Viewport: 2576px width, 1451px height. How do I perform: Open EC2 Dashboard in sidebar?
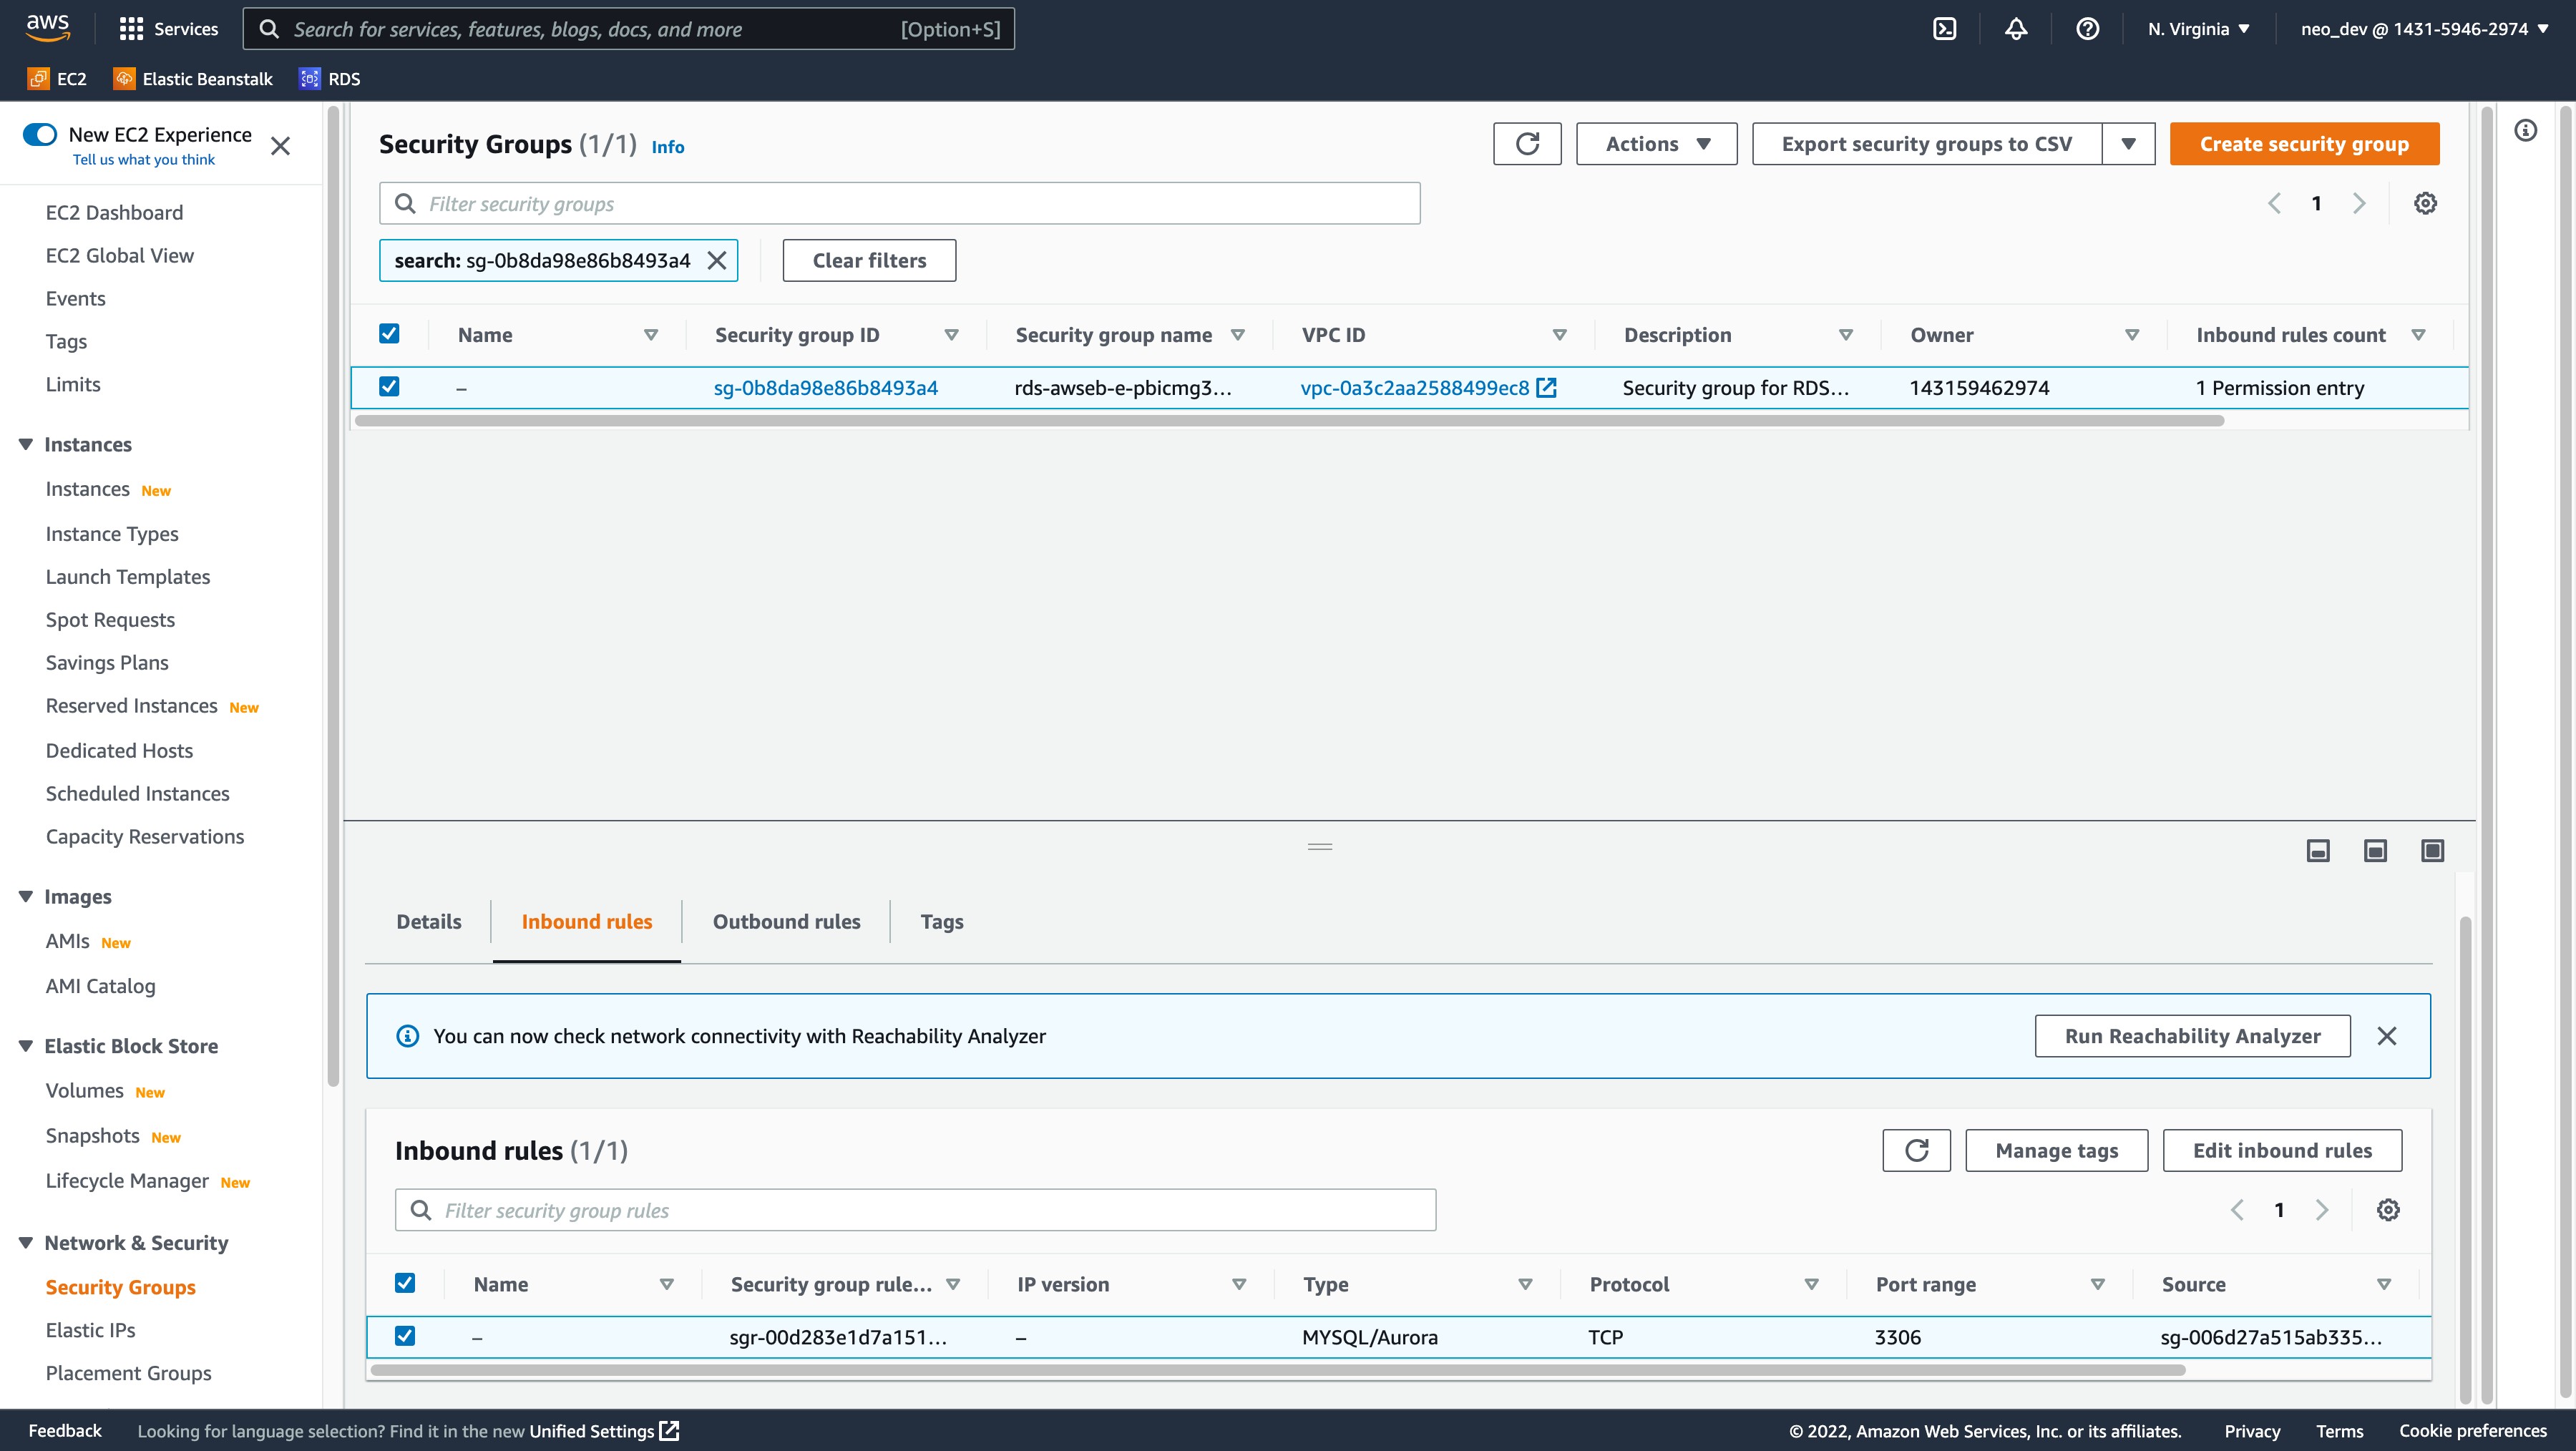click(114, 212)
